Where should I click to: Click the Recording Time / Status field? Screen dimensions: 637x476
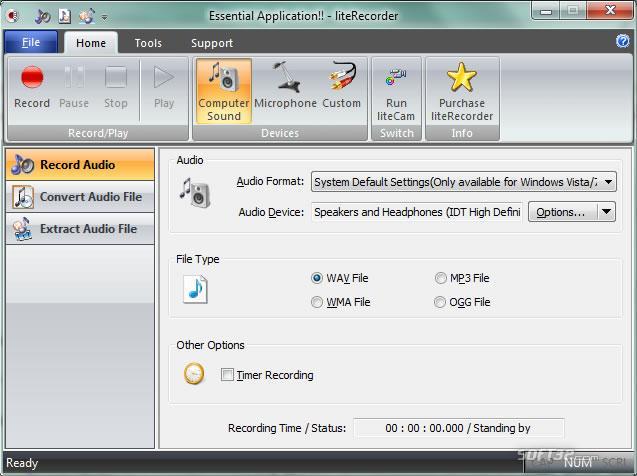(x=458, y=428)
